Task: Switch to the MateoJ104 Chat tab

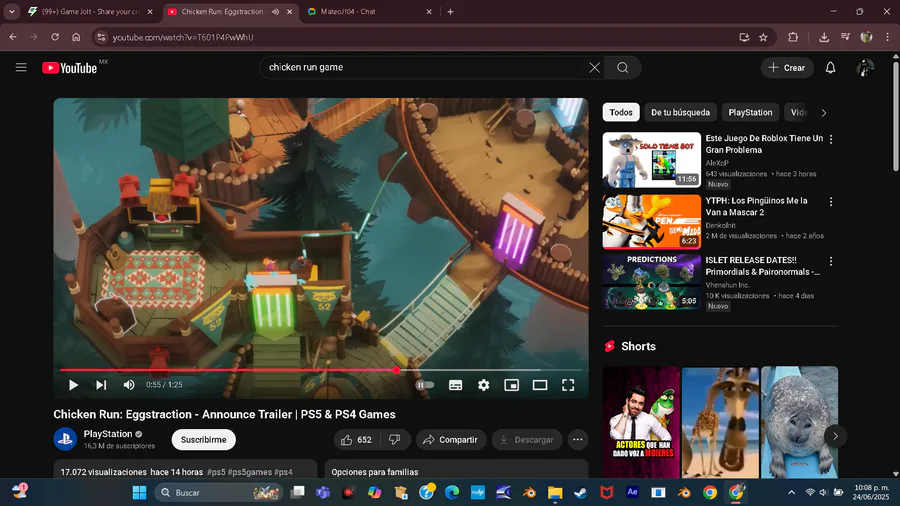Action: tap(367, 11)
